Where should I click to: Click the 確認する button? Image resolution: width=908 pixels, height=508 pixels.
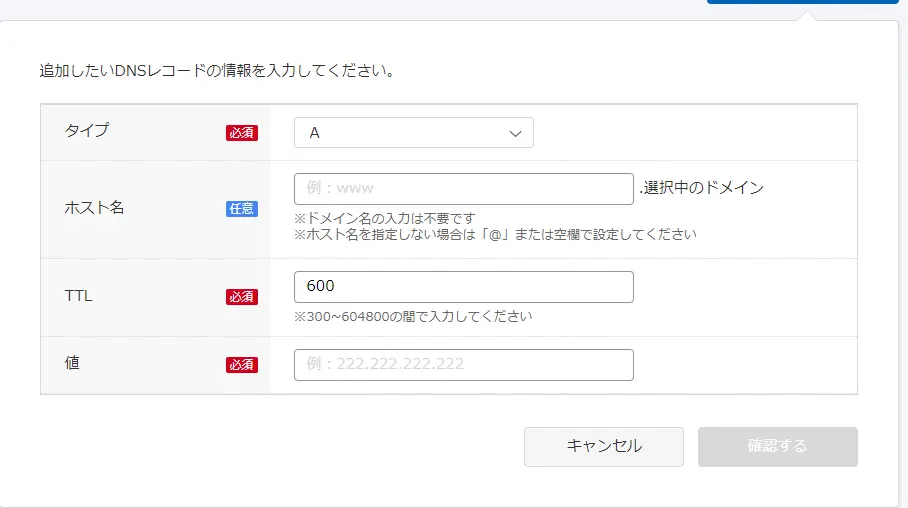pos(777,446)
